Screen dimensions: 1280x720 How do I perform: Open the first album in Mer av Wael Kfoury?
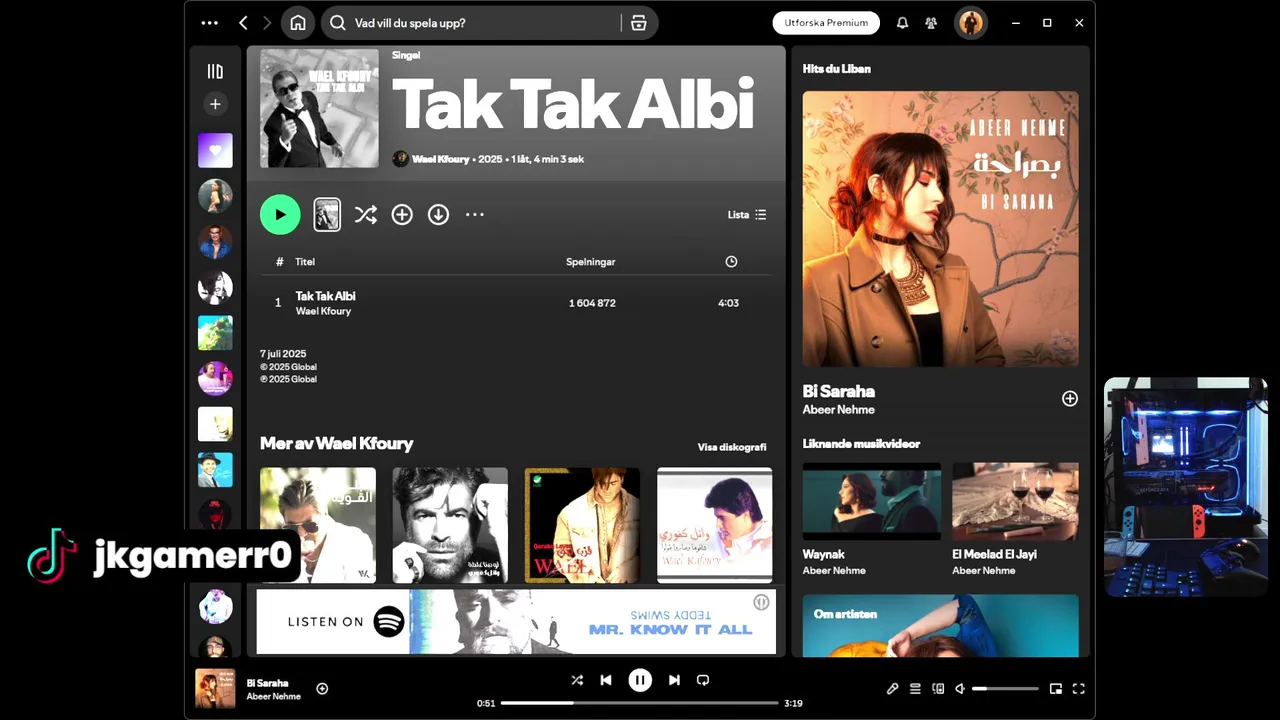(318, 525)
